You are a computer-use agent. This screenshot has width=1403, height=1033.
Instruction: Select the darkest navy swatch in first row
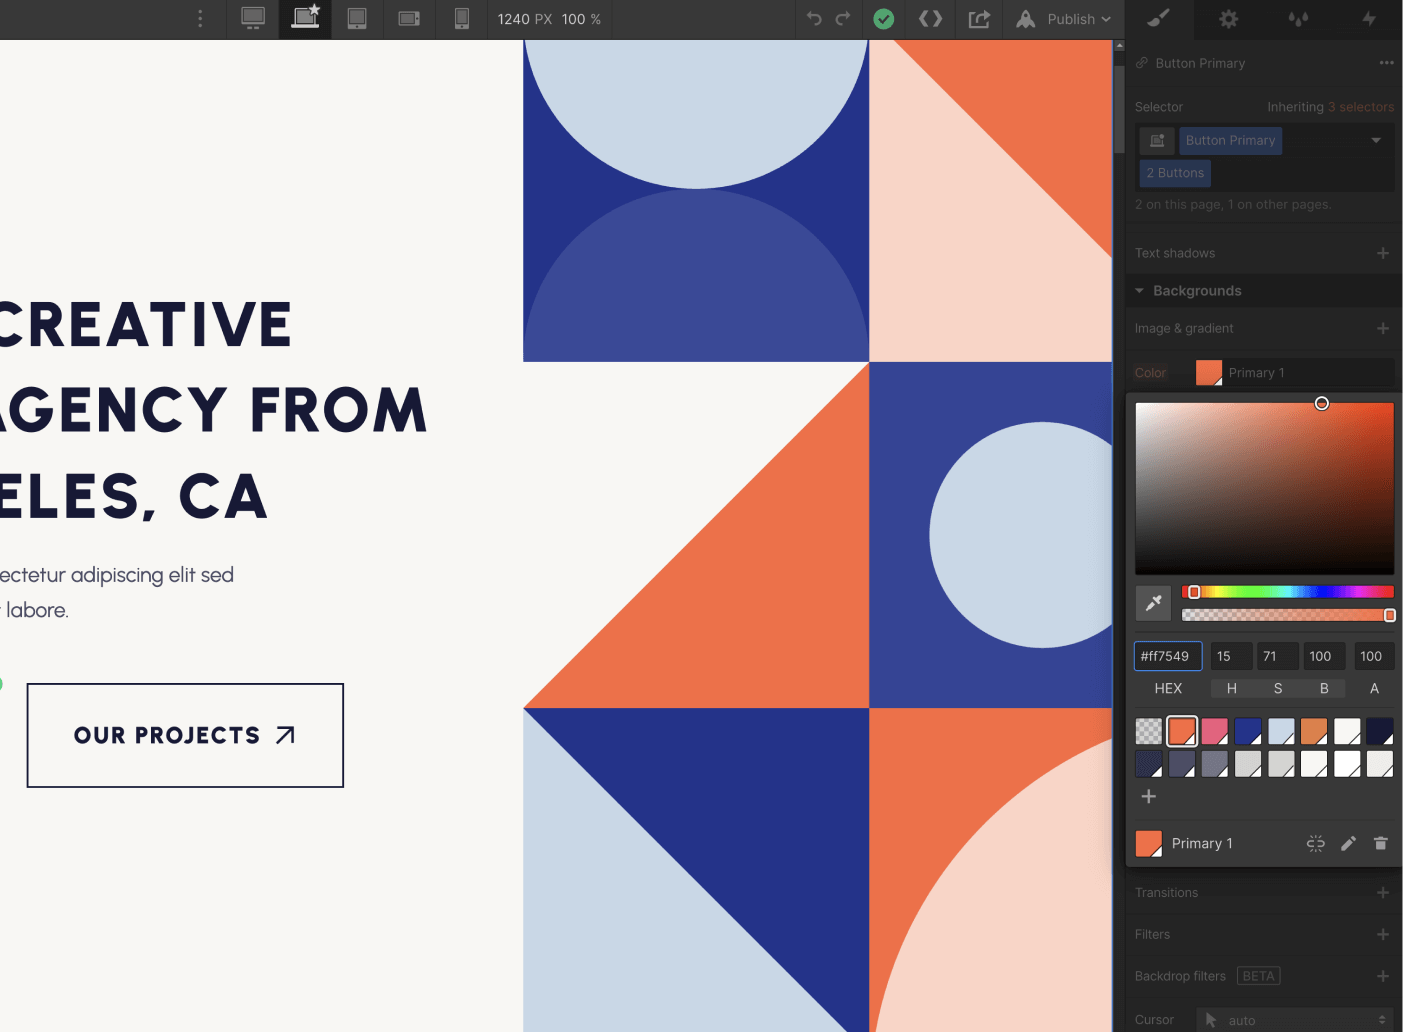coord(1380,731)
